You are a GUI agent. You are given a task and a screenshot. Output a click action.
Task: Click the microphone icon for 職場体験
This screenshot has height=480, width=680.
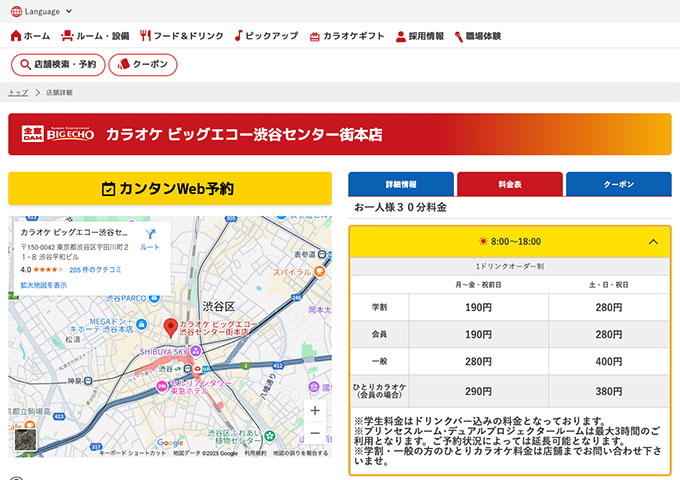(x=458, y=37)
